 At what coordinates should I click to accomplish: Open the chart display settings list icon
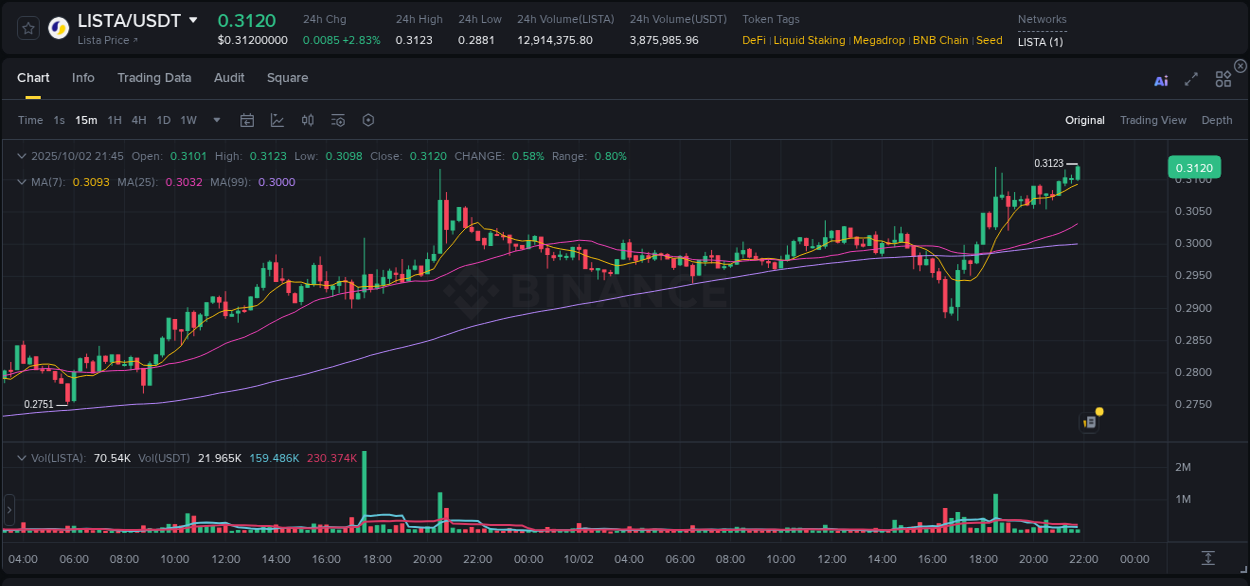tap(338, 119)
